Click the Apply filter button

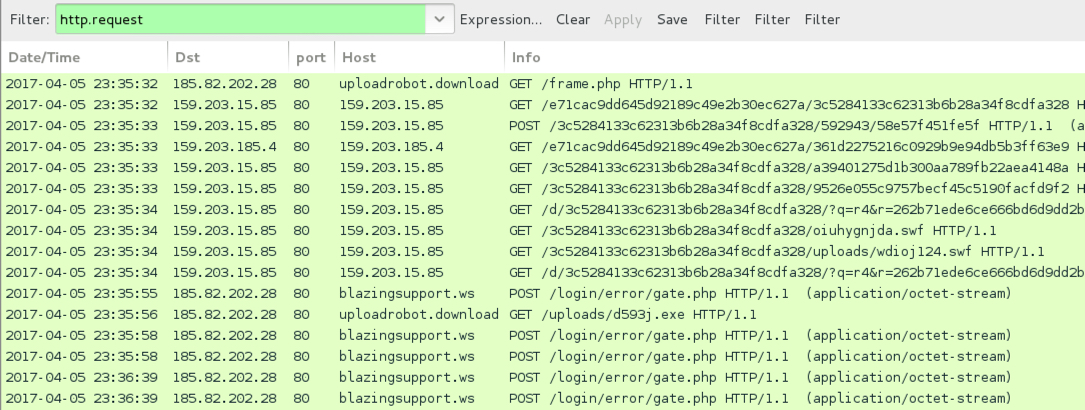click(623, 19)
